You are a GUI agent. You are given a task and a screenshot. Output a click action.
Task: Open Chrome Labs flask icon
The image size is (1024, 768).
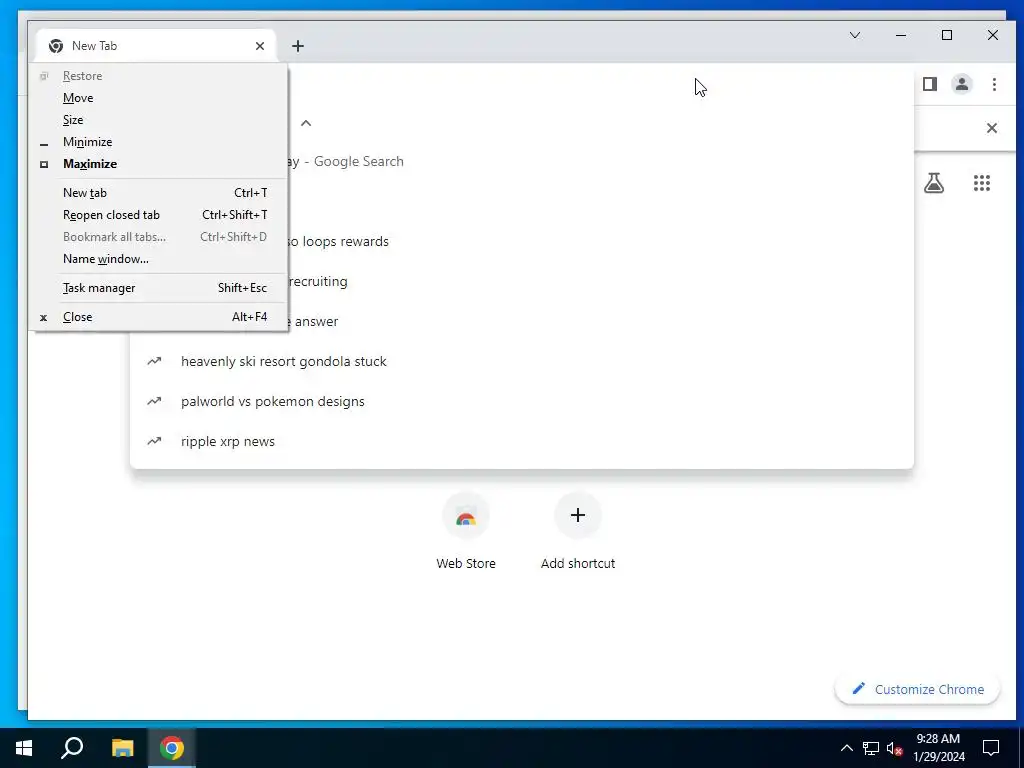tap(934, 183)
